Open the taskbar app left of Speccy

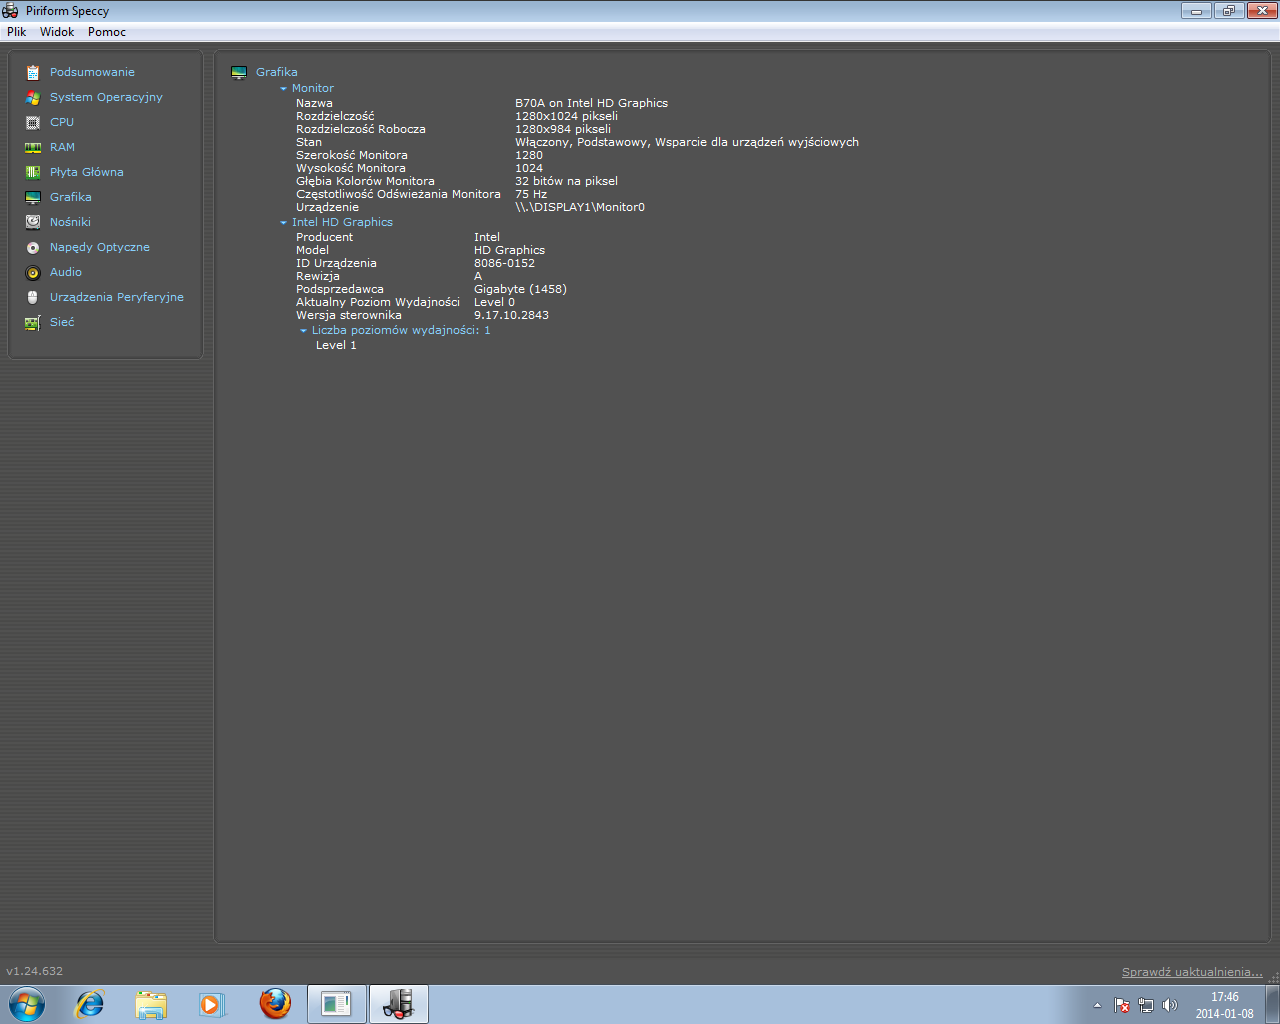(337, 1004)
